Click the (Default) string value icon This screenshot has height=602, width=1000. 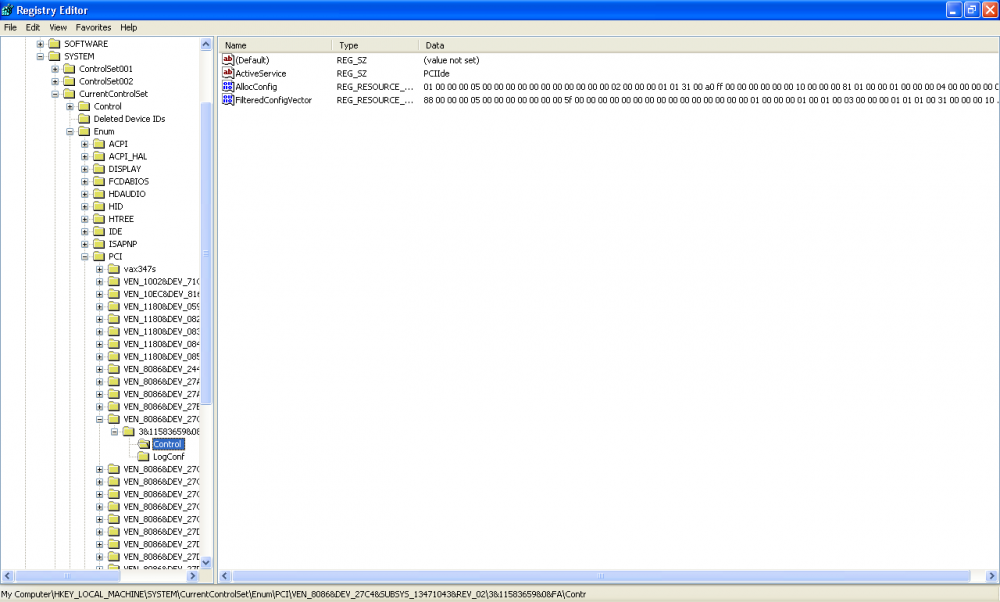tap(228, 60)
